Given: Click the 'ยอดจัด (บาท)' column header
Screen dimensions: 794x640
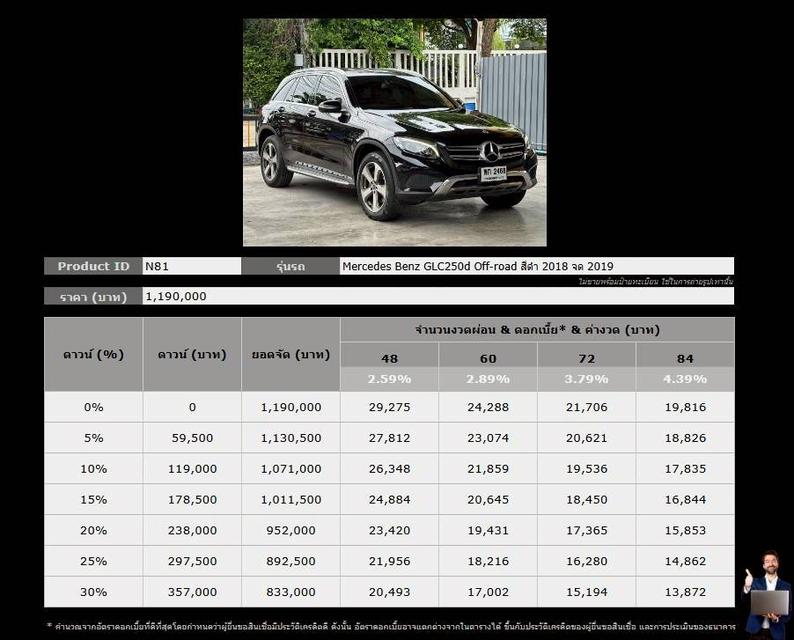Looking at the screenshot, I should click(291, 354).
